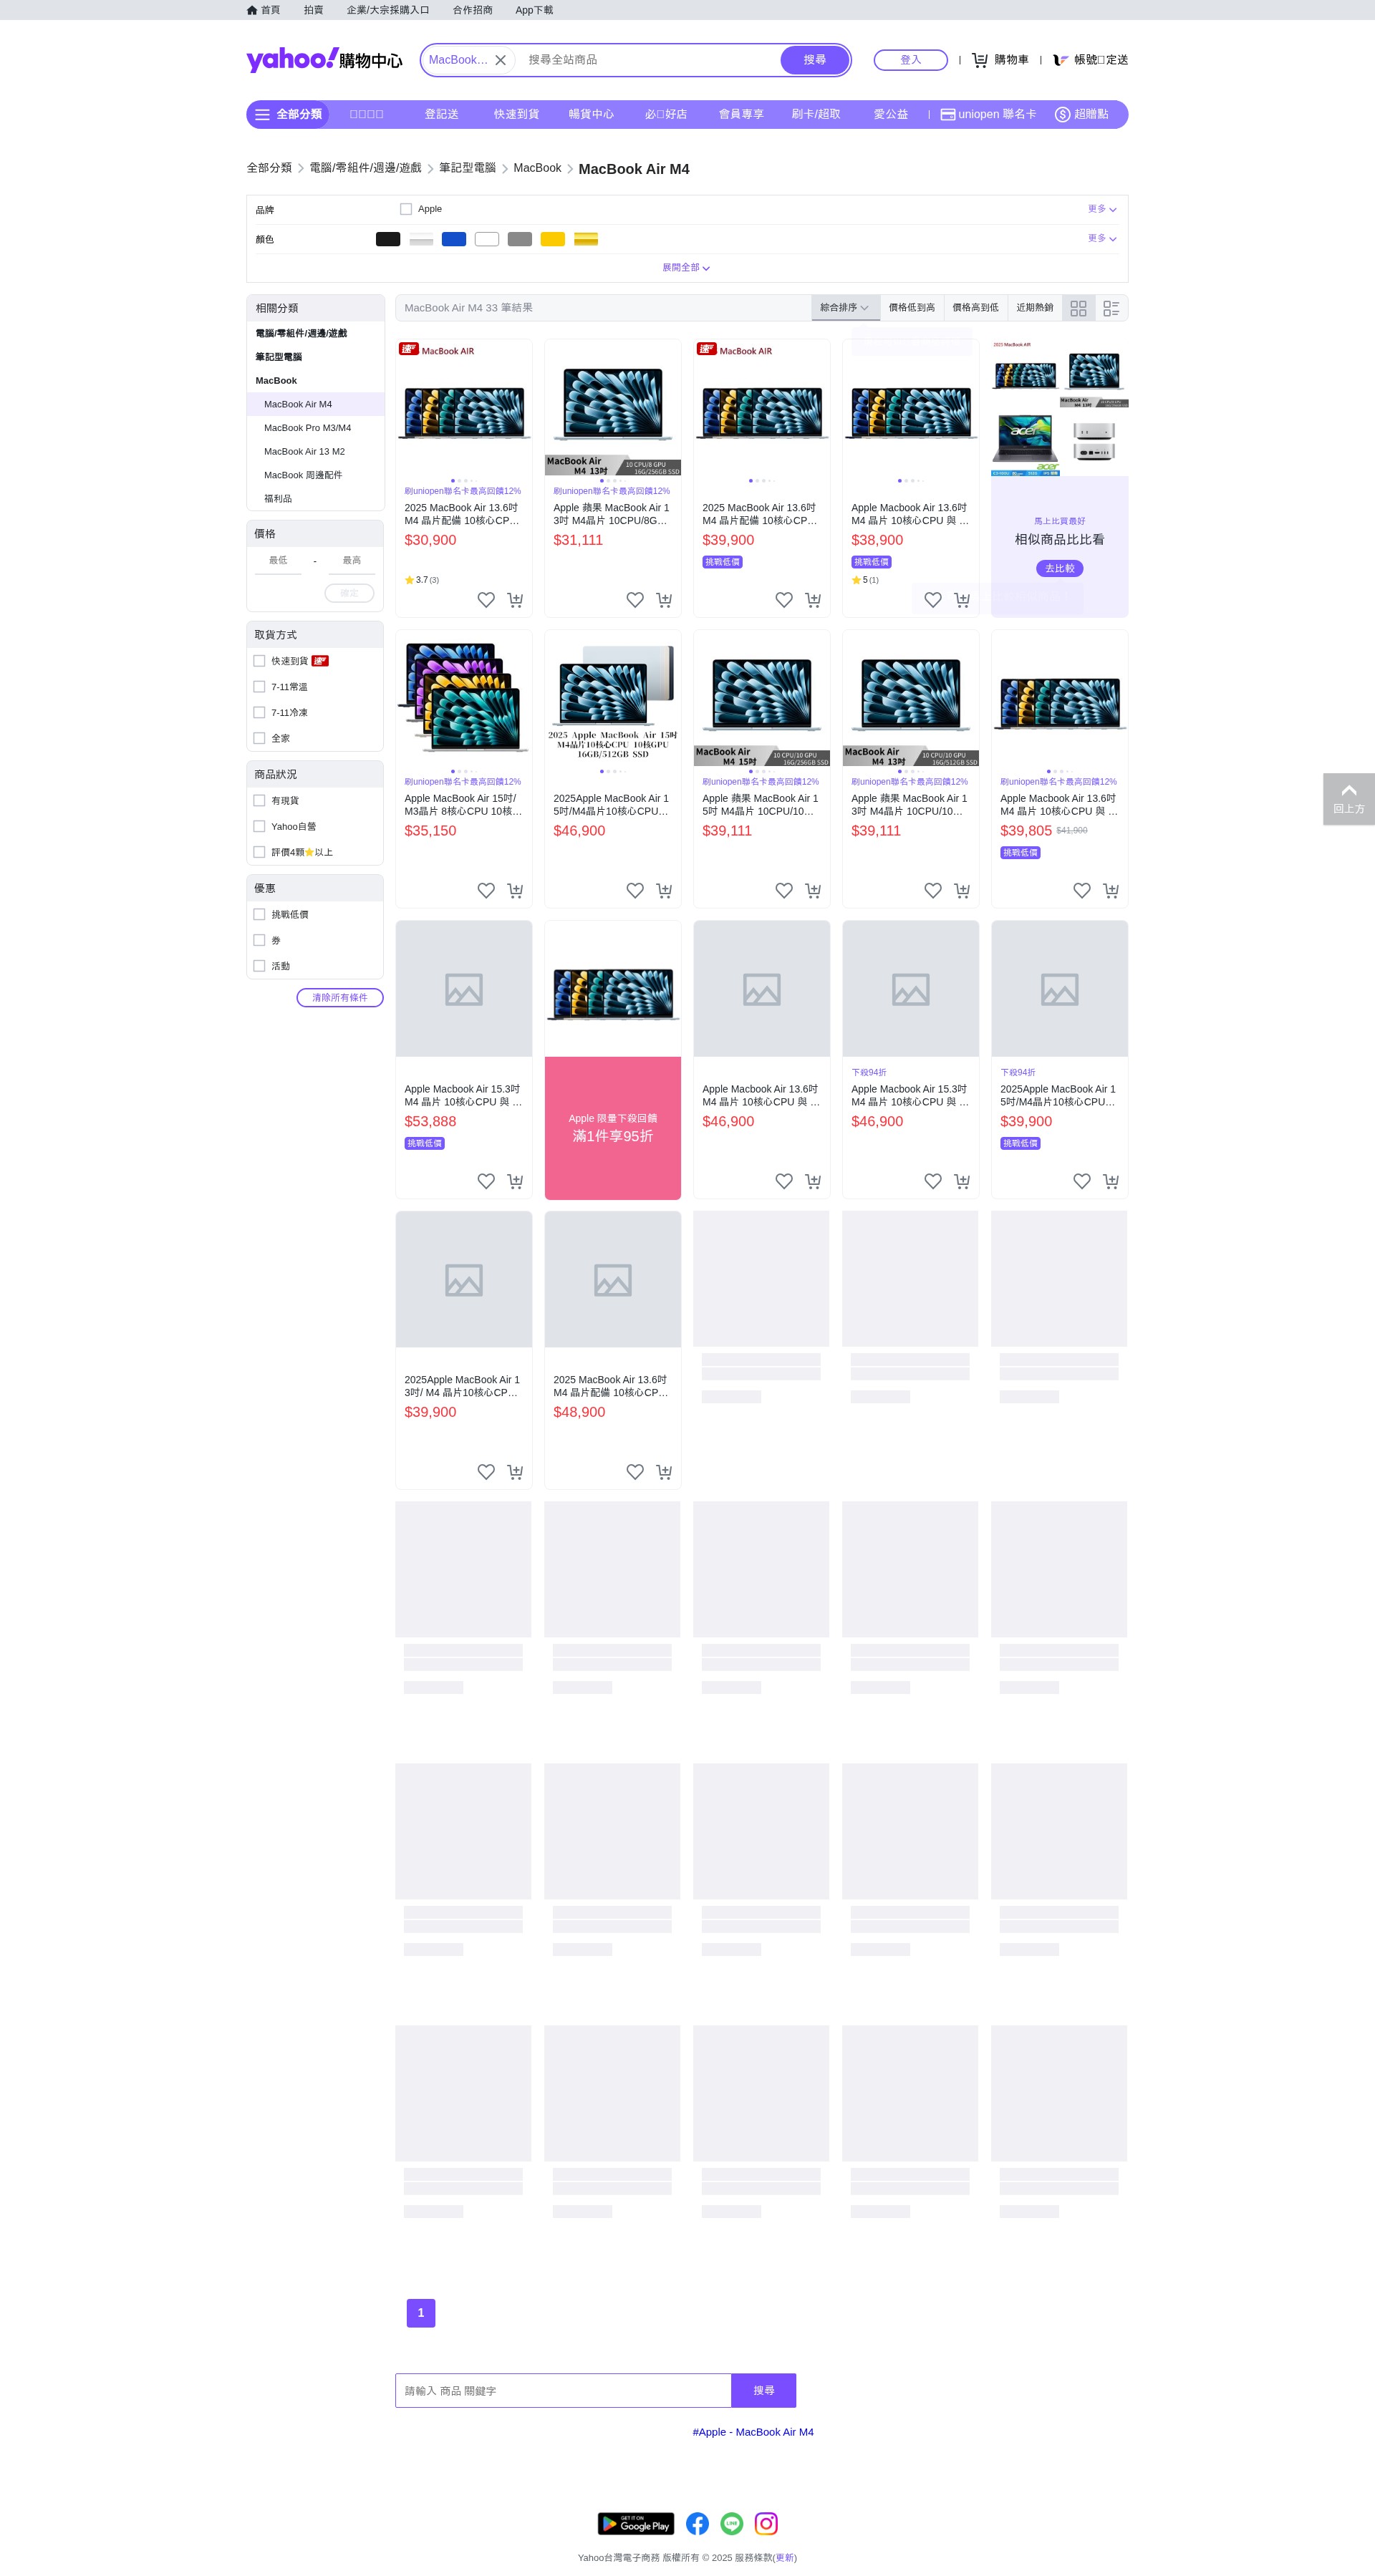The width and height of the screenshot is (1375, 2576).
Task: Choose the black color swatch
Action: [x=388, y=239]
